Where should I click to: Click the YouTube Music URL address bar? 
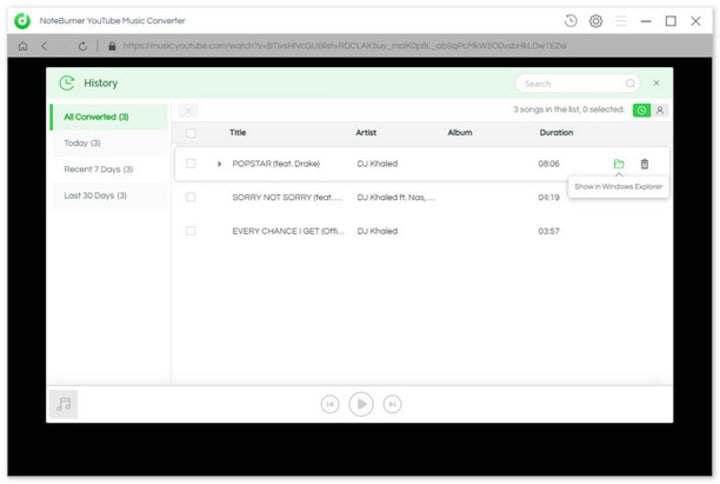tap(344, 46)
